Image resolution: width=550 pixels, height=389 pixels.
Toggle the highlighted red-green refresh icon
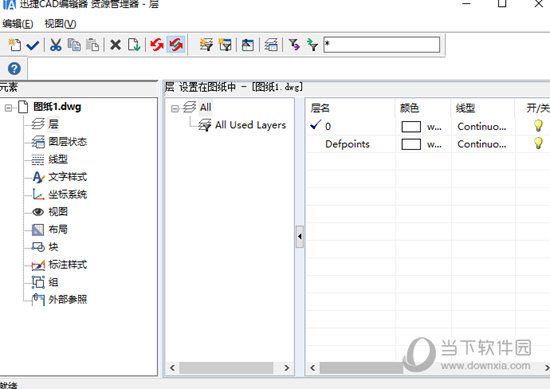point(176,45)
